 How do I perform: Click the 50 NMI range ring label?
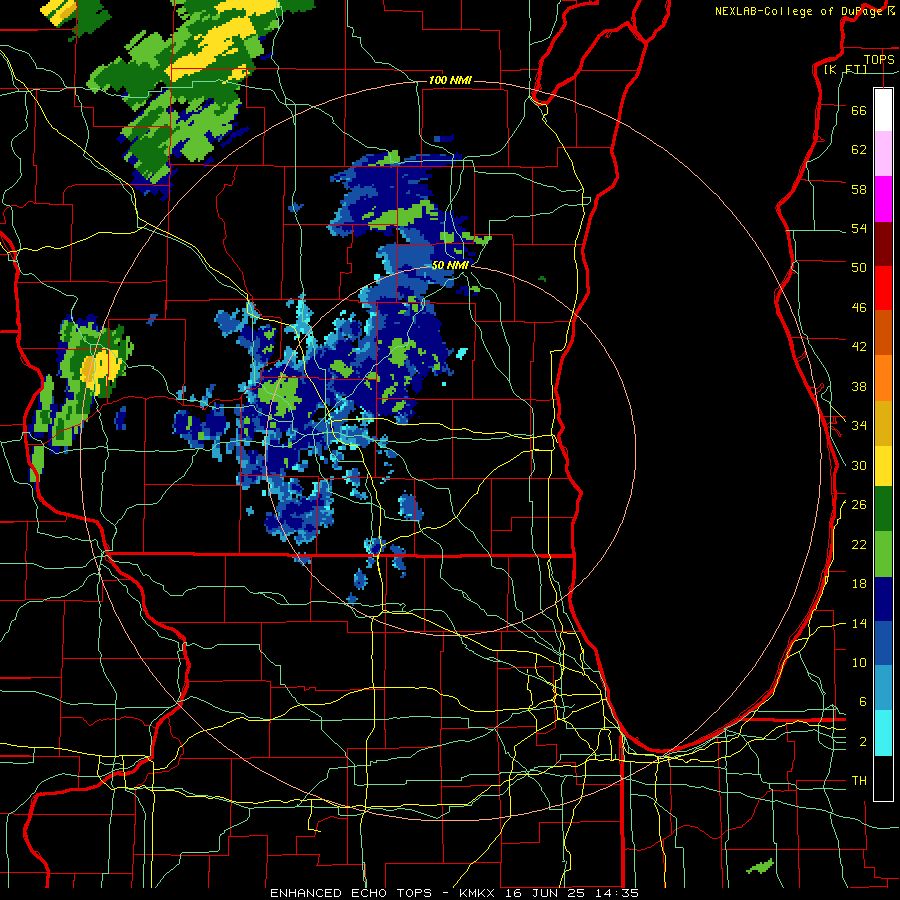[450, 265]
